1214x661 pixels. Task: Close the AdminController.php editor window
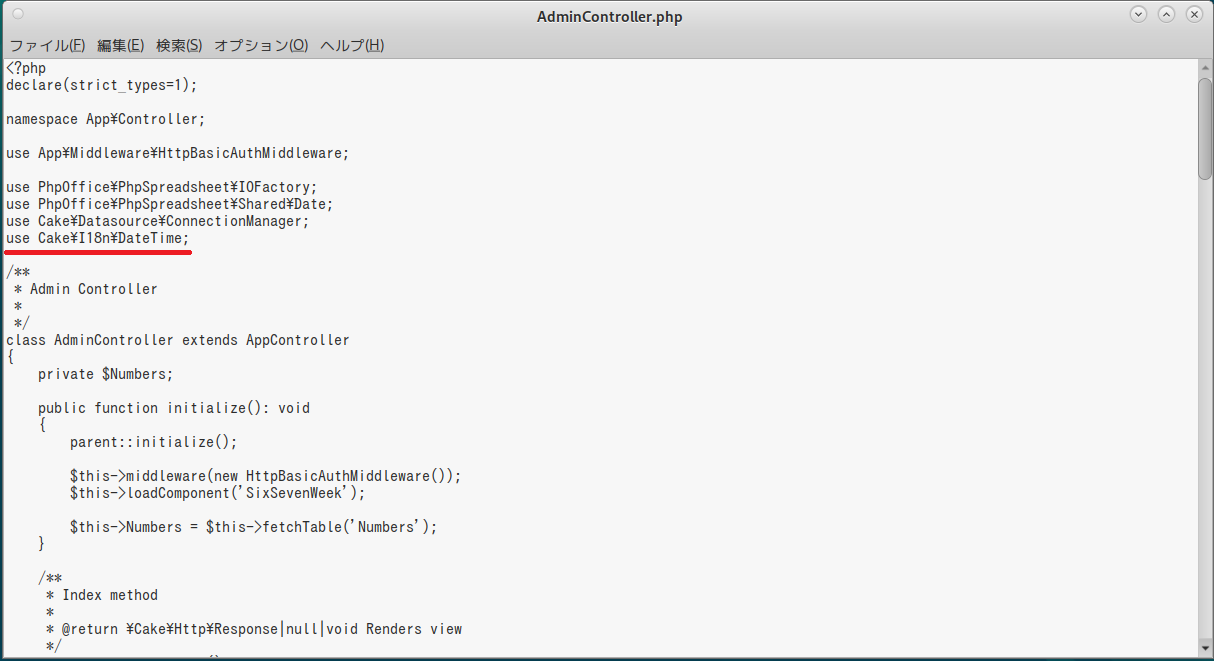tap(1194, 15)
